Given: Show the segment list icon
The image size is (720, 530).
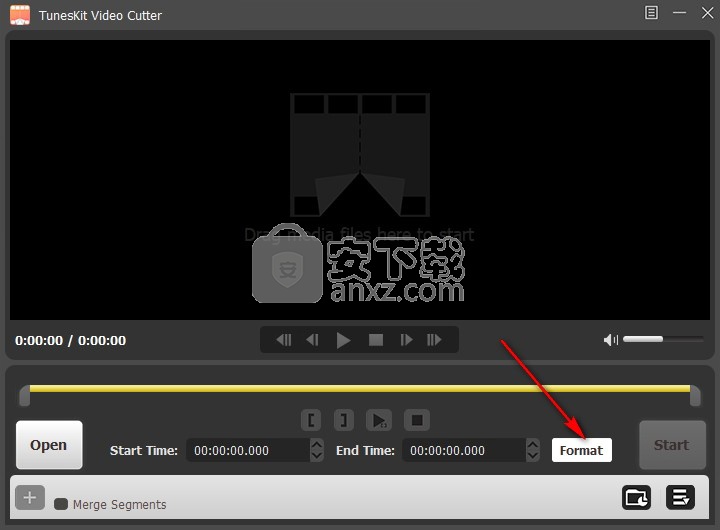Looking at the screenshot, I should pos(680,497).
